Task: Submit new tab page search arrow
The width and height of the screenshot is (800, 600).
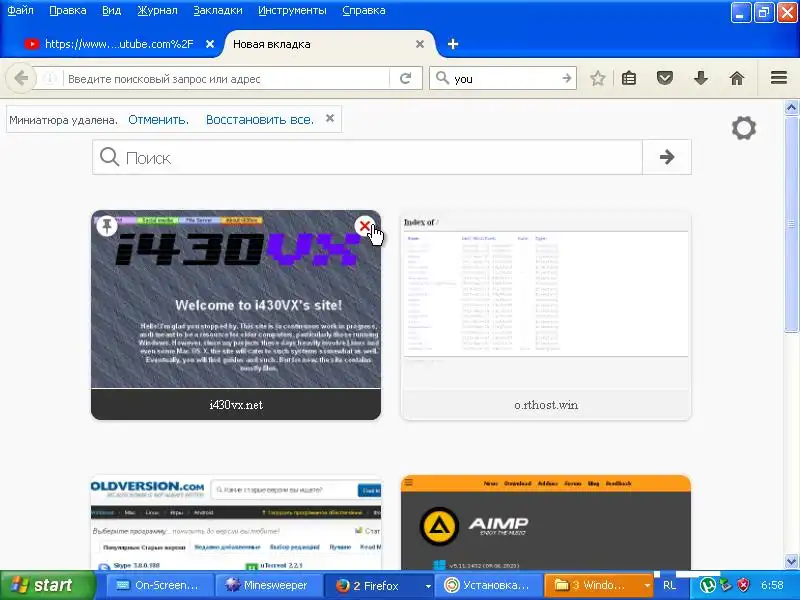Action: (667, 157)
